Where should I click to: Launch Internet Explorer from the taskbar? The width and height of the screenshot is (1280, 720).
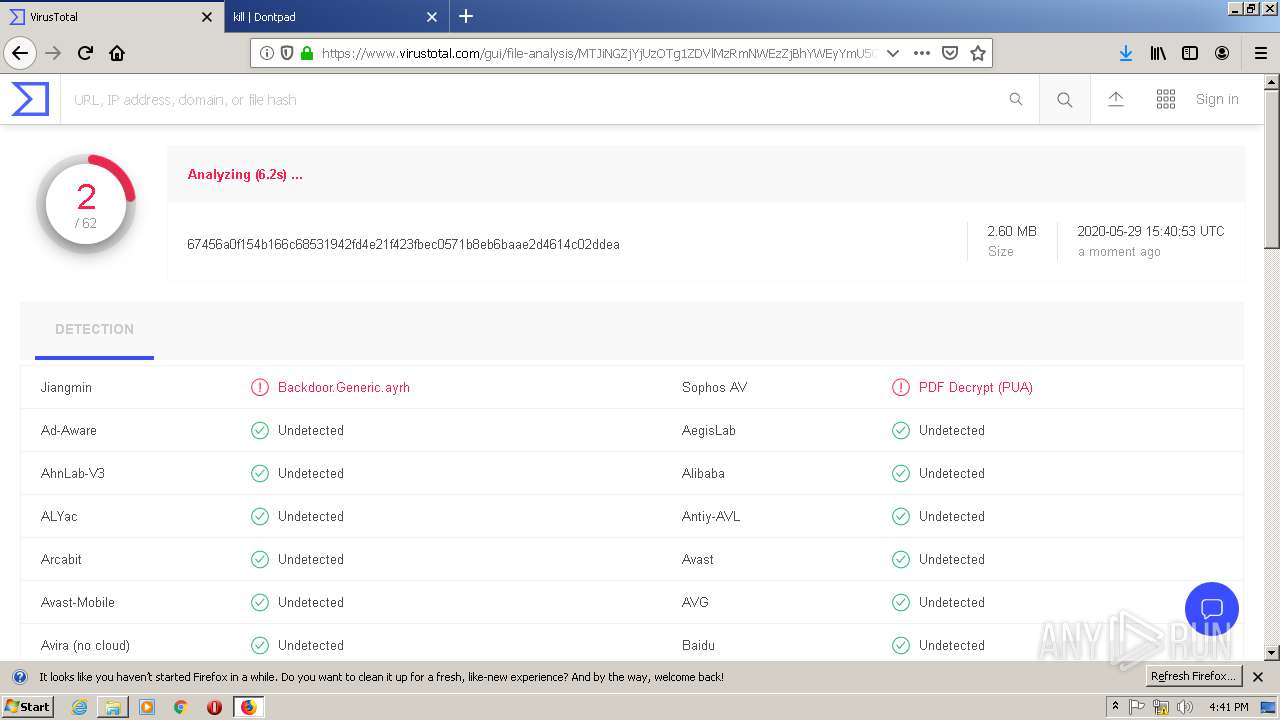pyautogui.click(x=79, y=707)
